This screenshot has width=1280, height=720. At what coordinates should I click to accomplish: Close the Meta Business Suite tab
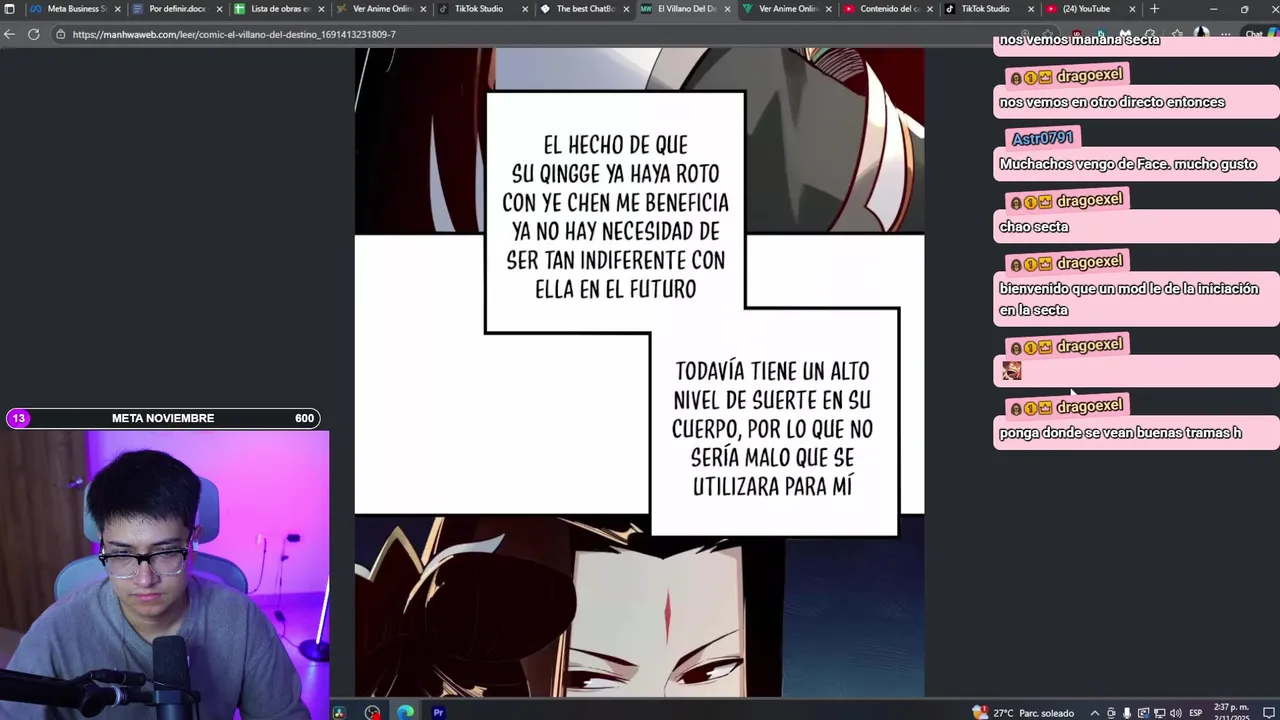[x=117, y=9]
